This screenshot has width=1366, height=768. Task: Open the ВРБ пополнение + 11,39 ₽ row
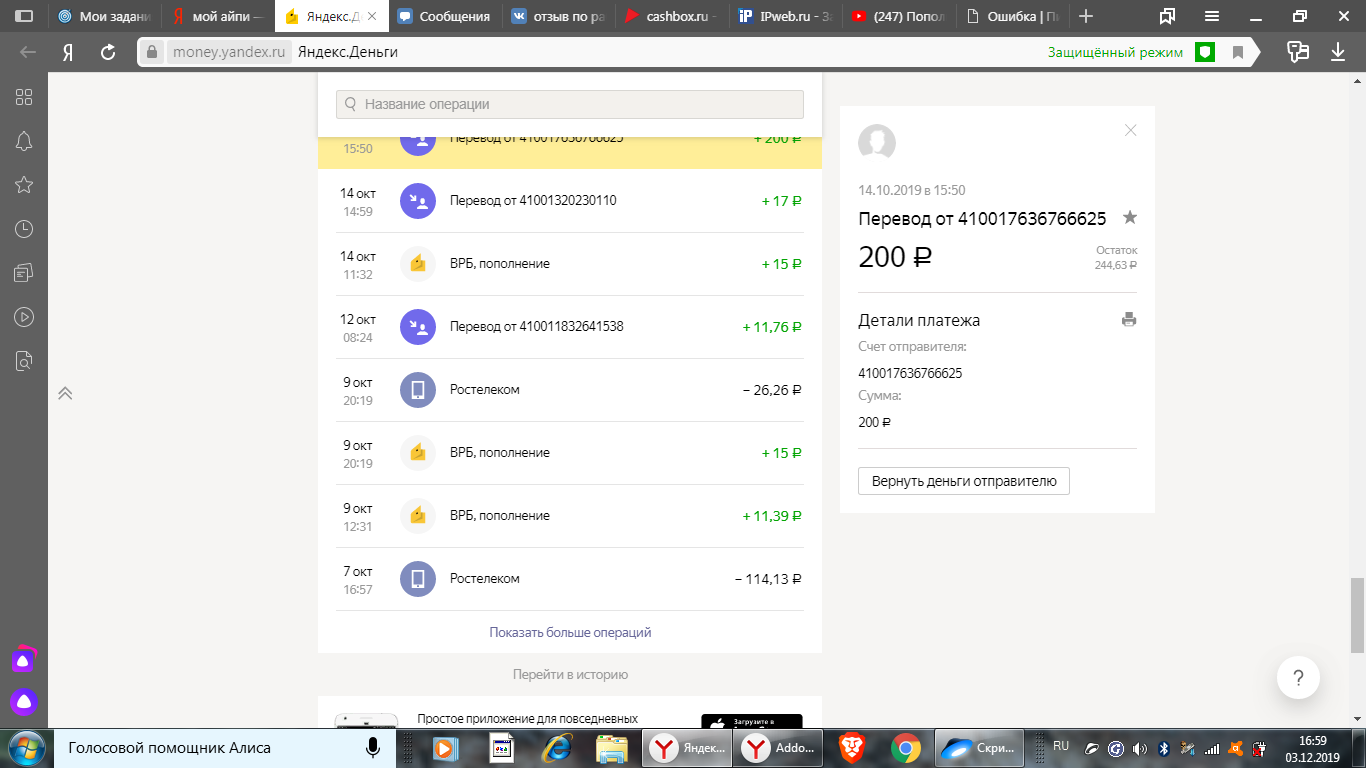coord(570,516)
